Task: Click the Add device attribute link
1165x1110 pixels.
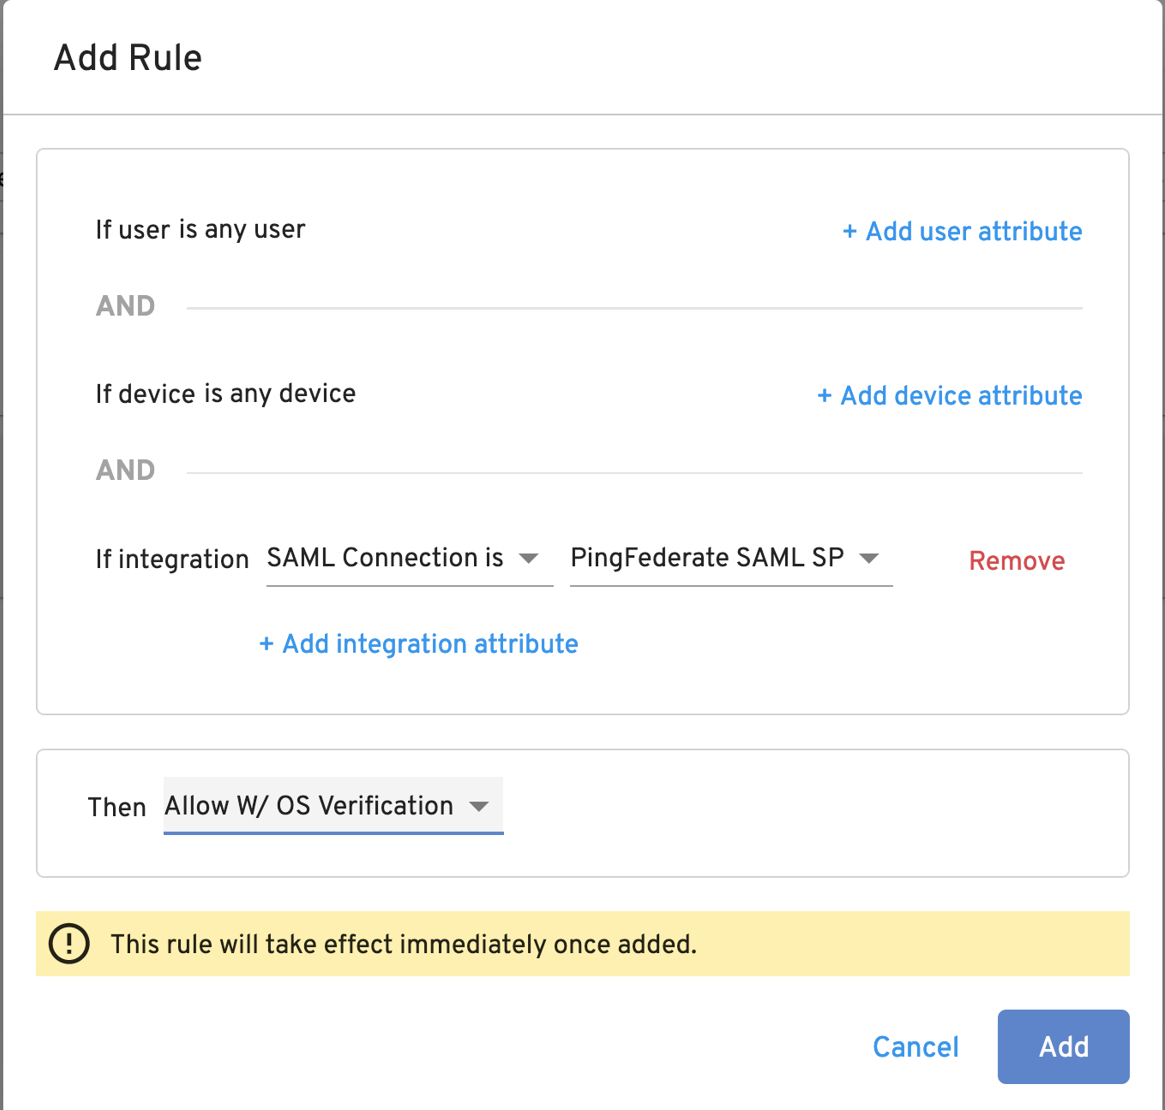Action: [x=949, y=396]
